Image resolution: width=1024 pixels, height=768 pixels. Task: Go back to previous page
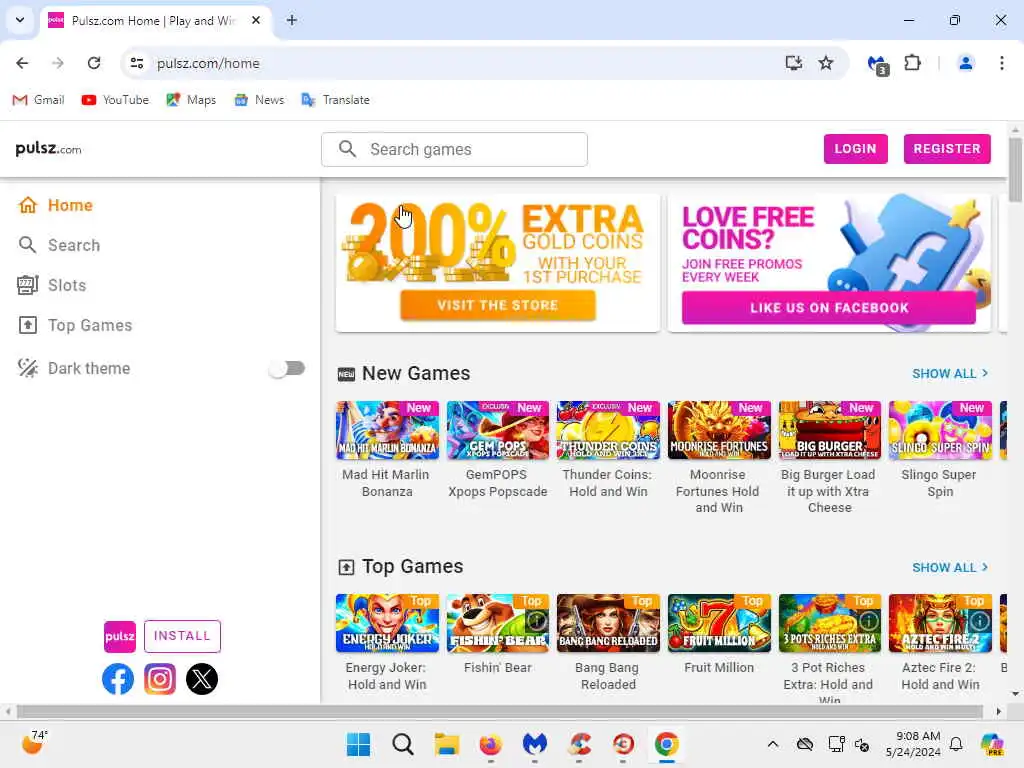pyautogui.click(x=22, y=63)
